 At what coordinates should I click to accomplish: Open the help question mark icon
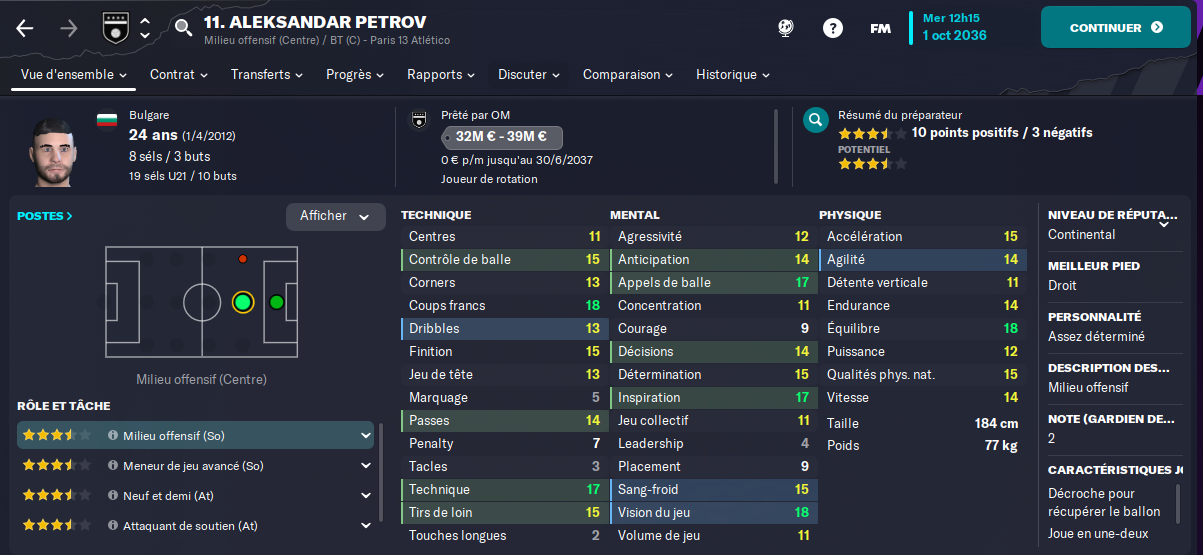(x=832, y=28)
